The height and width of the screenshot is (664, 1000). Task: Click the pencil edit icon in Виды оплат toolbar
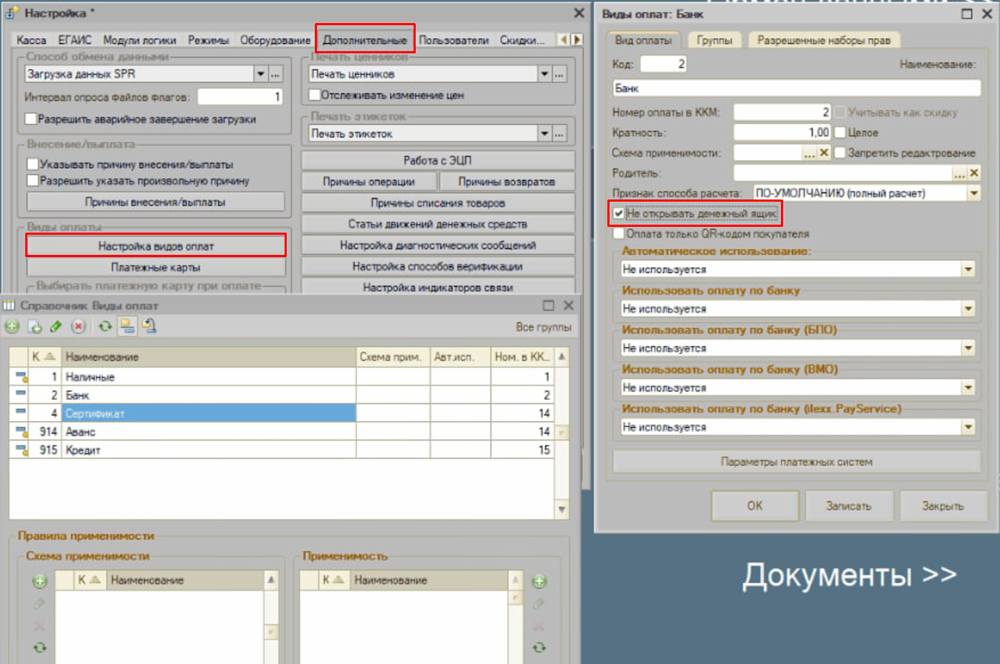tap(56, 326)
